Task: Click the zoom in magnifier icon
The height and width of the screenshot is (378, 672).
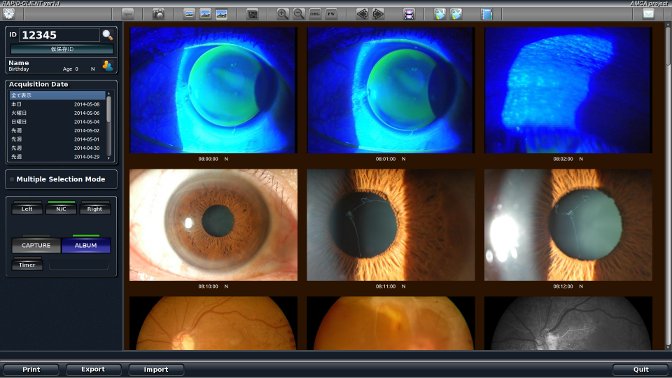Action: click(282, 14)
